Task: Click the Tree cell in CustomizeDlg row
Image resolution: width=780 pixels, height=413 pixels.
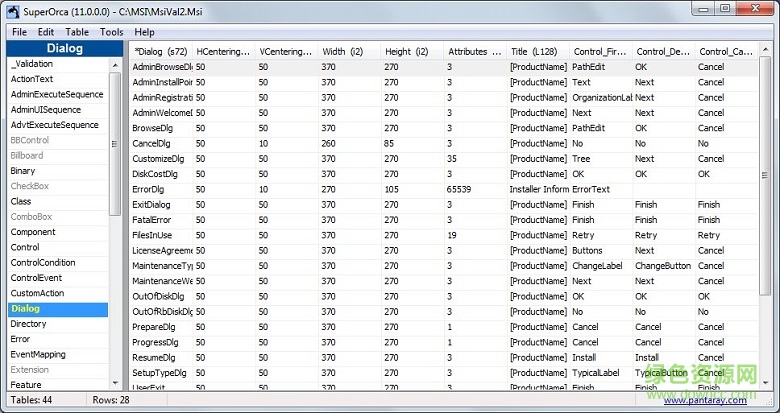Action: click(581, 159)
